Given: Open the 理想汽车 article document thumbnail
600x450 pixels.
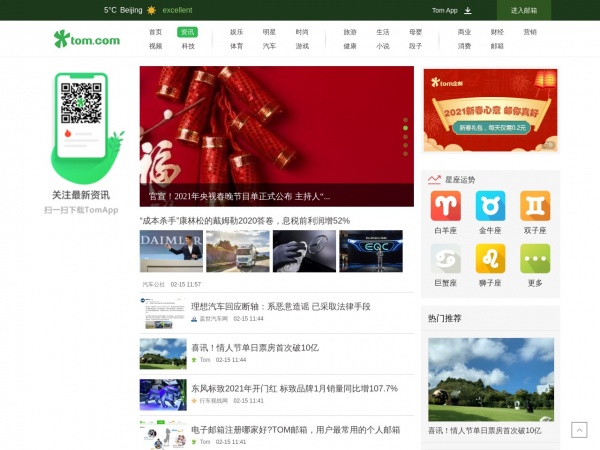Looking at the screenshot, I should coord(163,313).
